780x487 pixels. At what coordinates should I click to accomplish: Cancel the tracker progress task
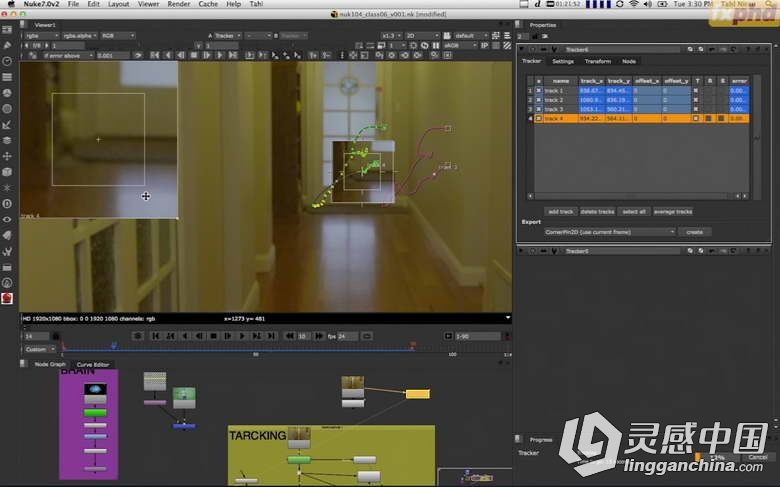point(758,457)
